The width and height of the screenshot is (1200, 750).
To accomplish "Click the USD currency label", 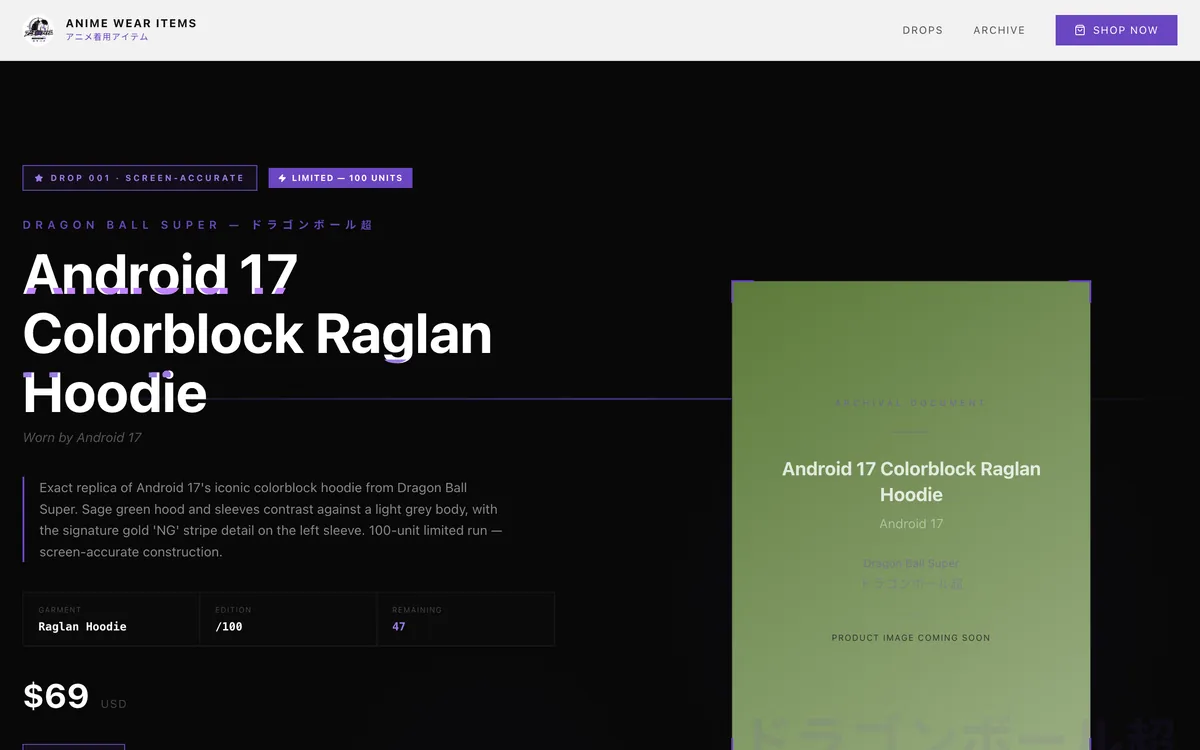I will (x=114, y=704).
